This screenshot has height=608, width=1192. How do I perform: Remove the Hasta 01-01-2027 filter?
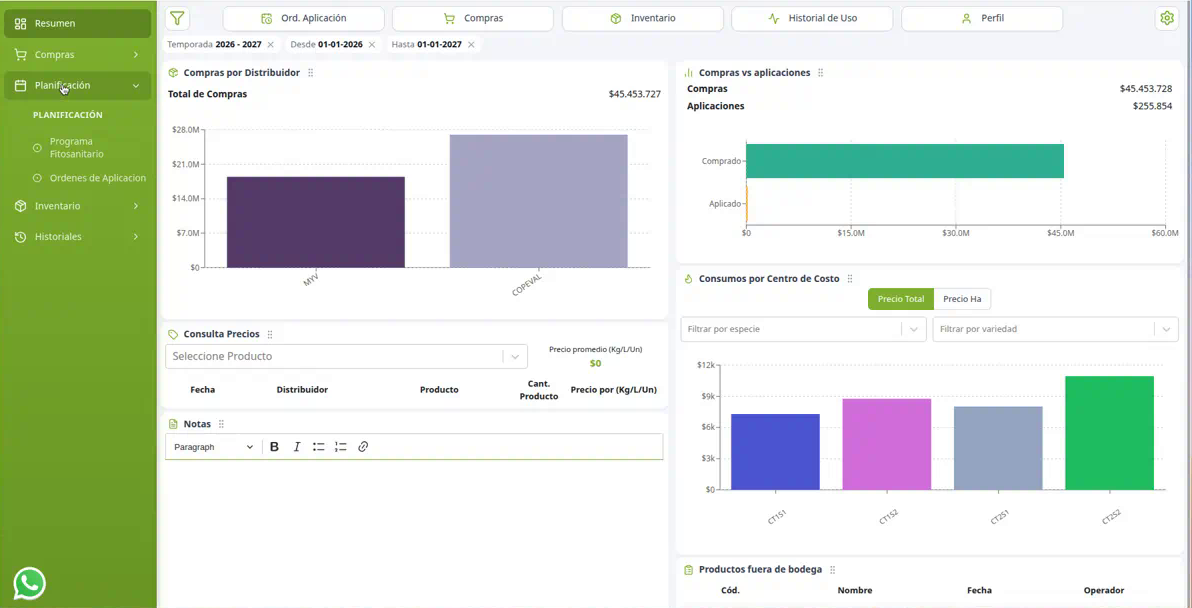[x=471, y=45]
